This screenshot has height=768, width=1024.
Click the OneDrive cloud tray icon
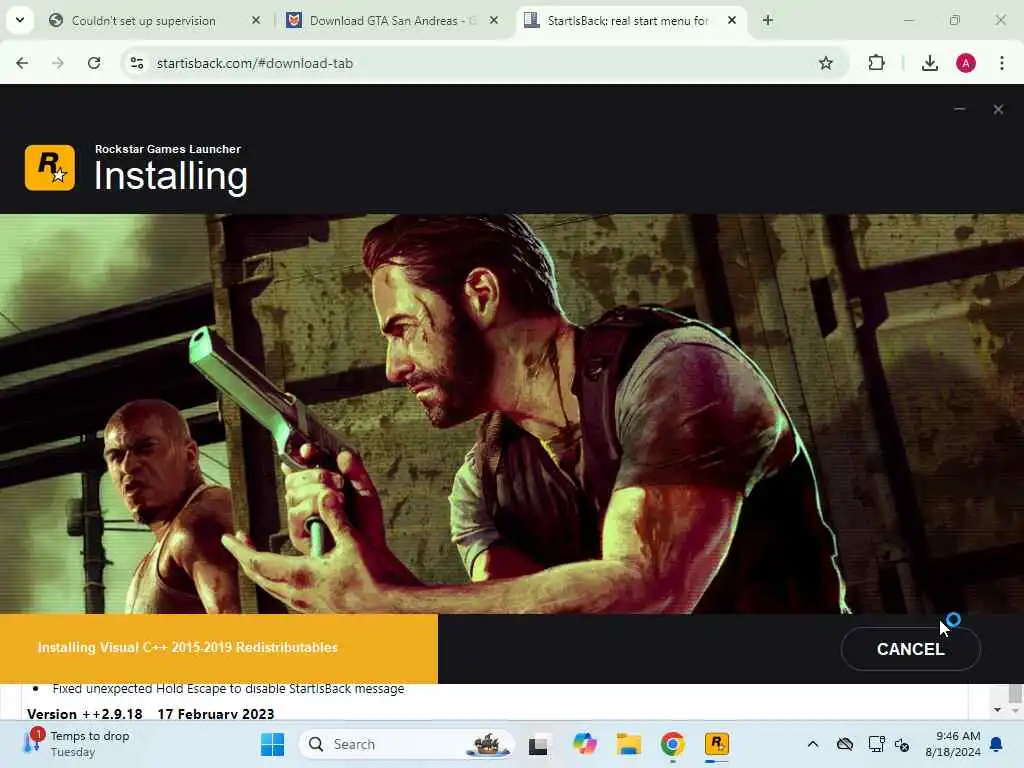point(845,744)
